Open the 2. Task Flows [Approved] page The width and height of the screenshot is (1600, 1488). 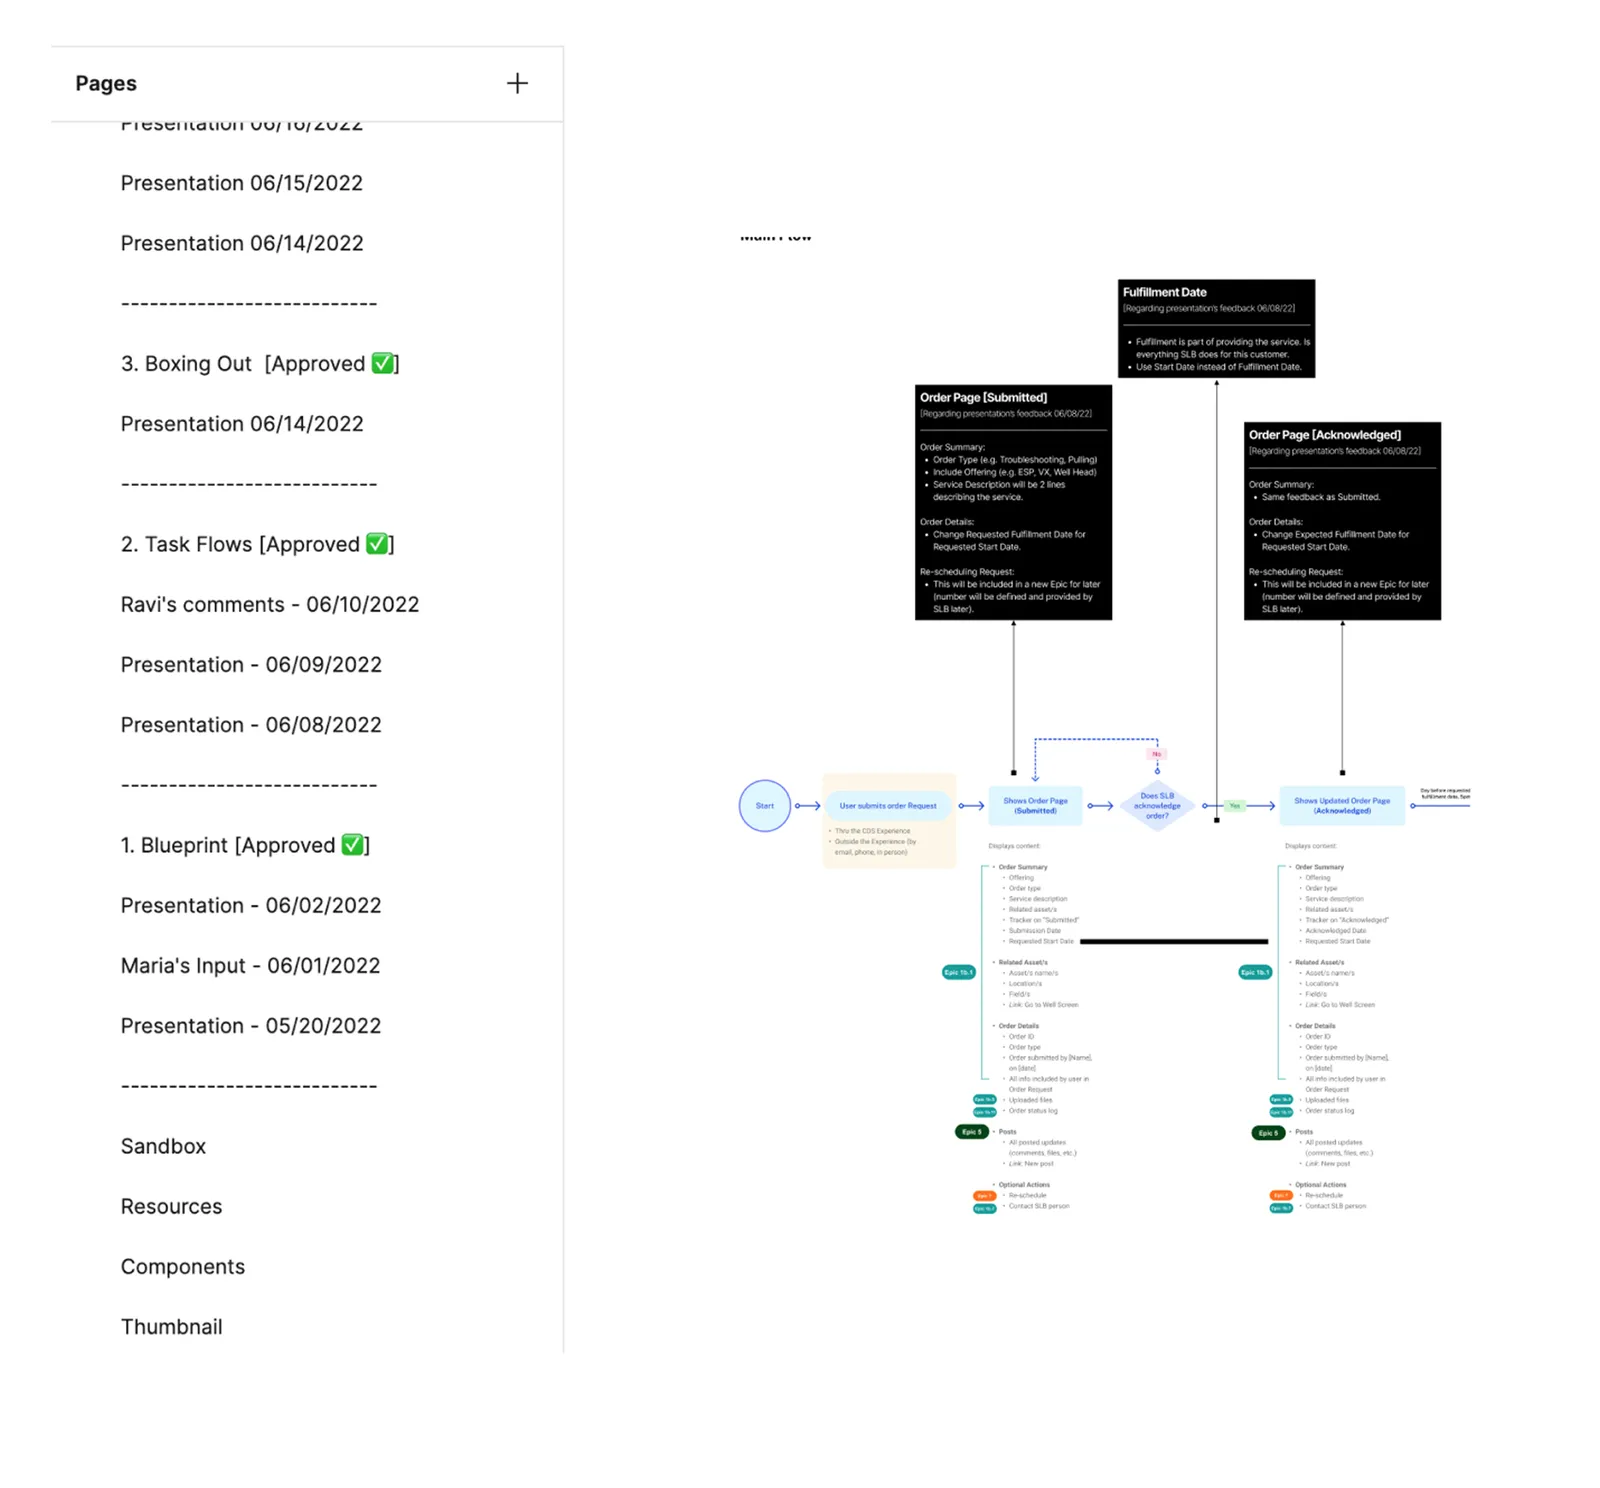(x=258, y=544)
